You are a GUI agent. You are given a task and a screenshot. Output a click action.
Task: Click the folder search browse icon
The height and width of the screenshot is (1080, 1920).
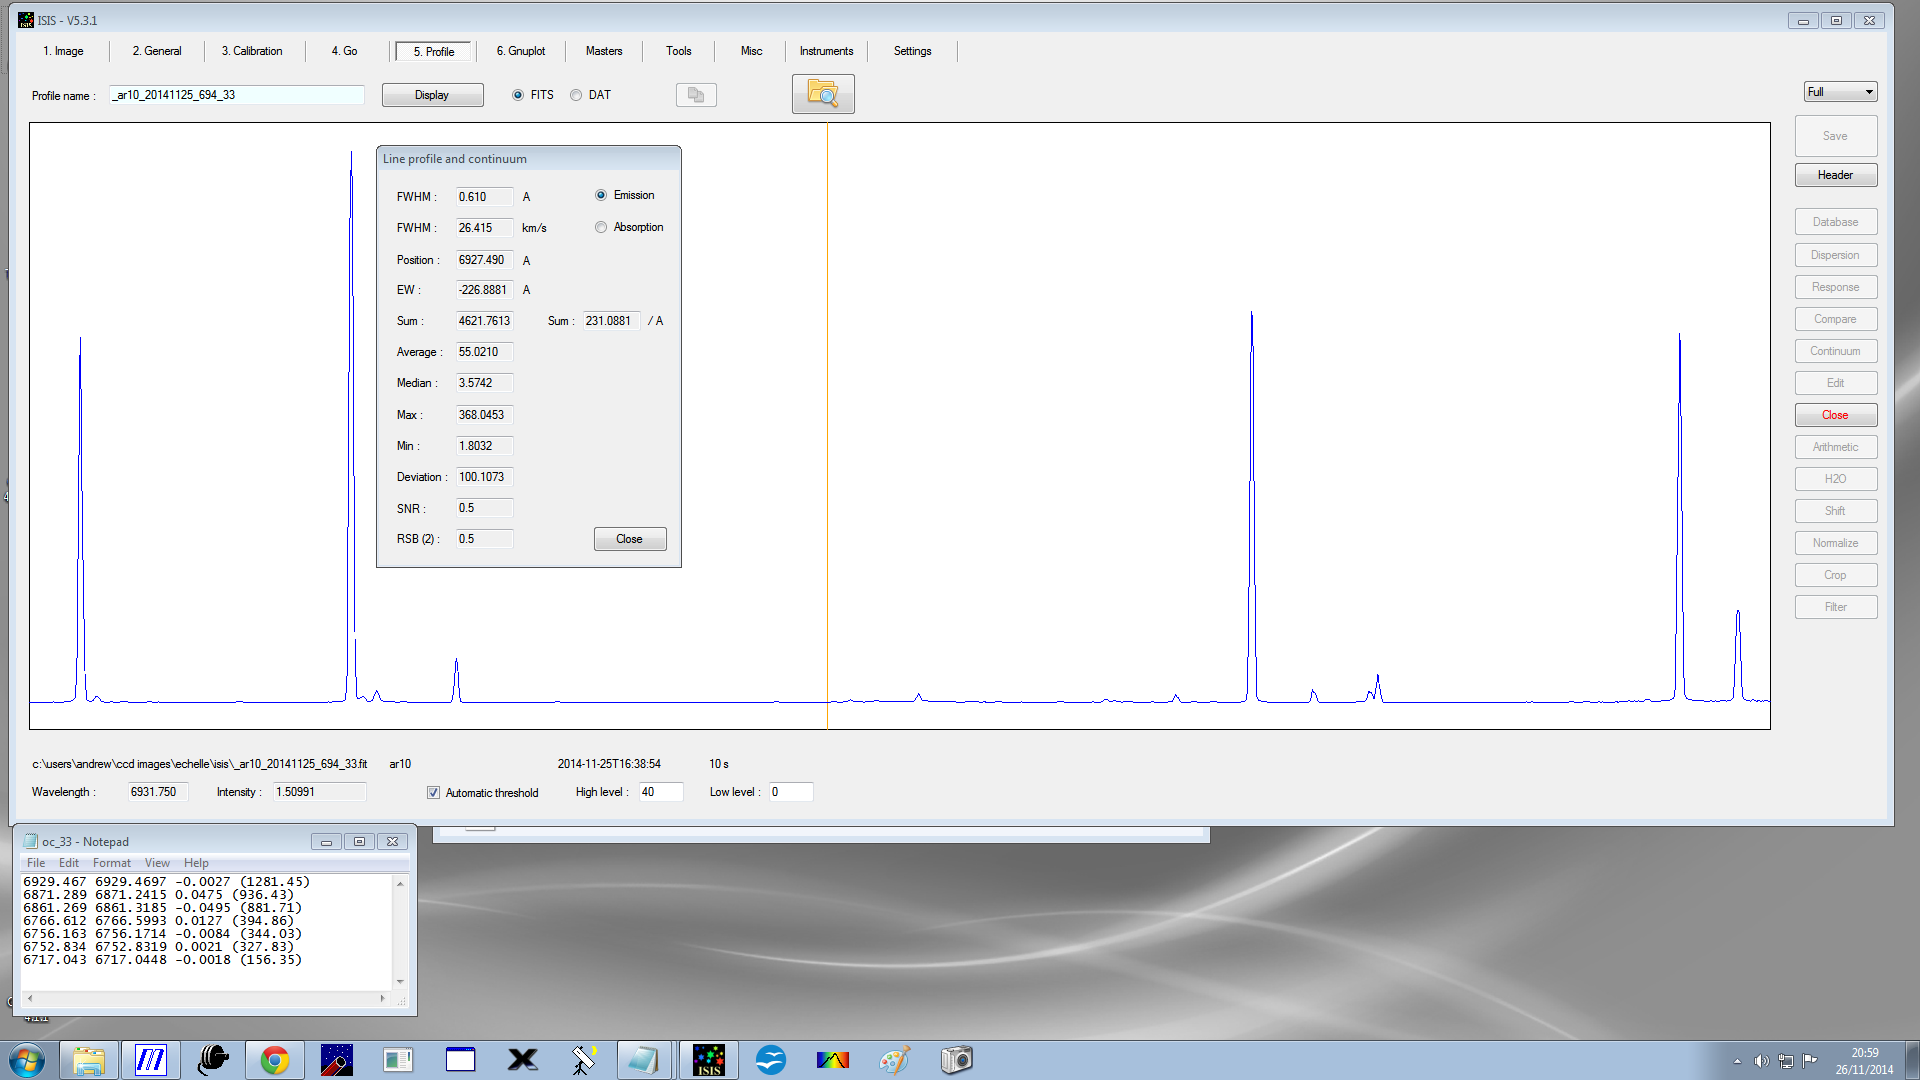point(822,94)
